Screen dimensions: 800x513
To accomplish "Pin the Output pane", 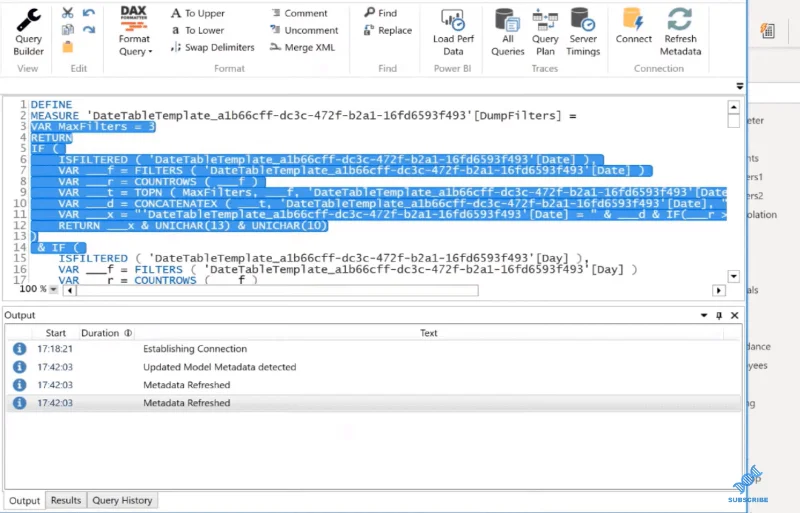I will [719, 315].
